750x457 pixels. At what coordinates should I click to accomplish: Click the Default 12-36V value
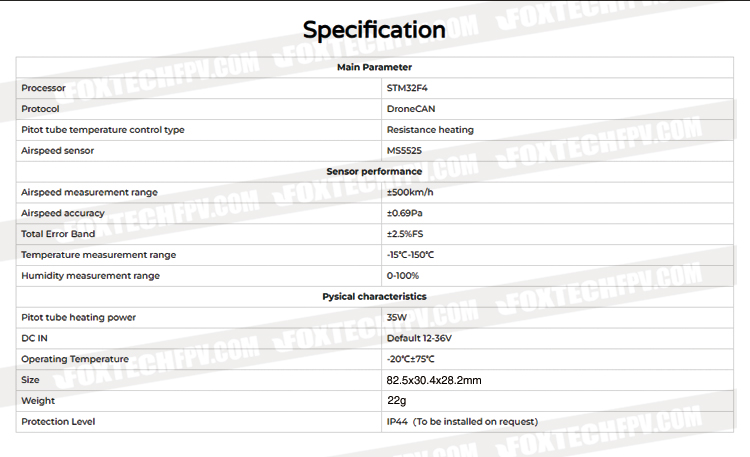[x=419, y=338]
